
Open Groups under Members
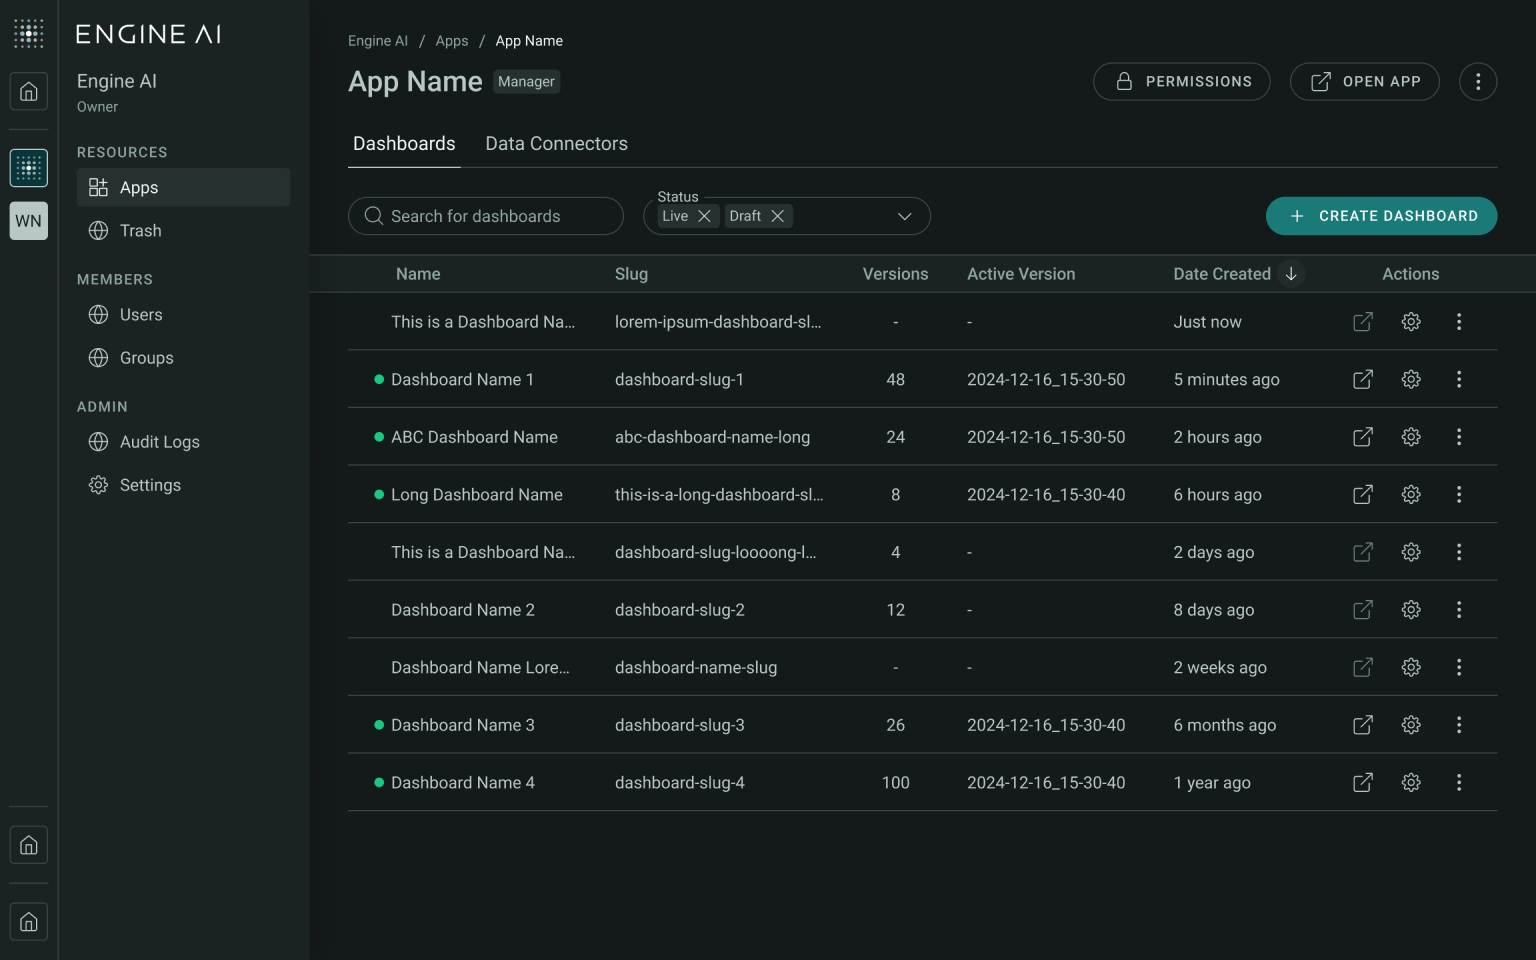coord(183,358)
